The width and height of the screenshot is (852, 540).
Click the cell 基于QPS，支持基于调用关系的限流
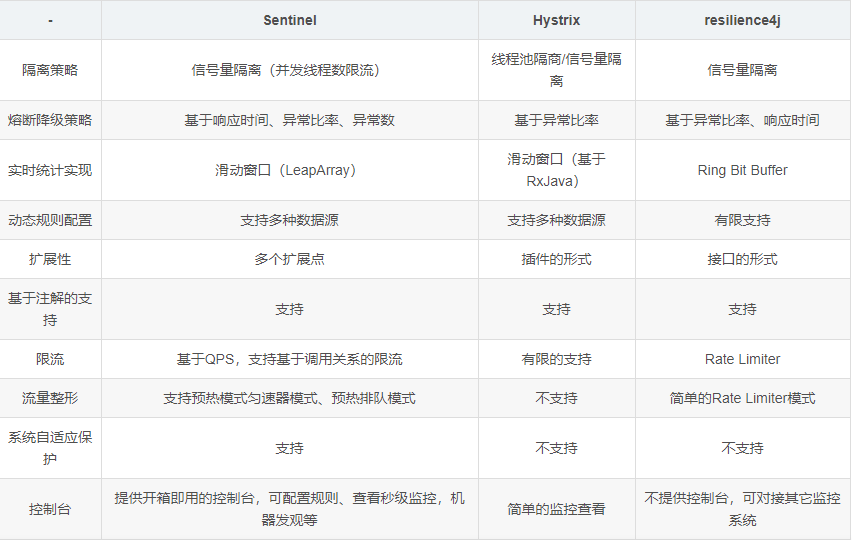290,359
